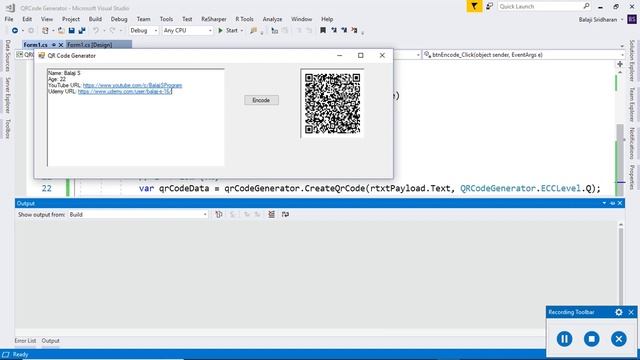
Task: Expand the Start button dropdown arrow
Action: point(242,31)
